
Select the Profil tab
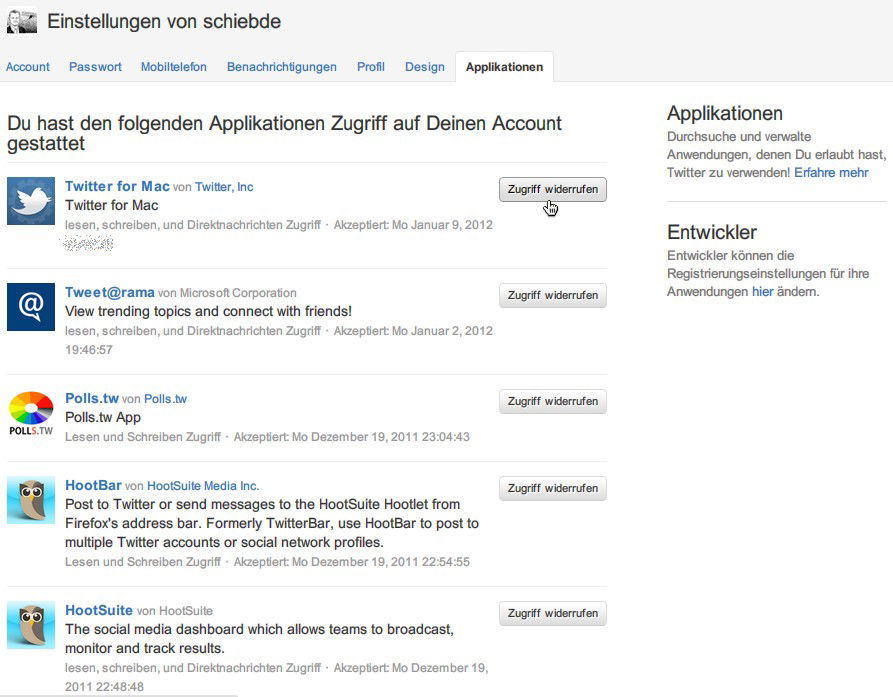(x=371, y=67)
